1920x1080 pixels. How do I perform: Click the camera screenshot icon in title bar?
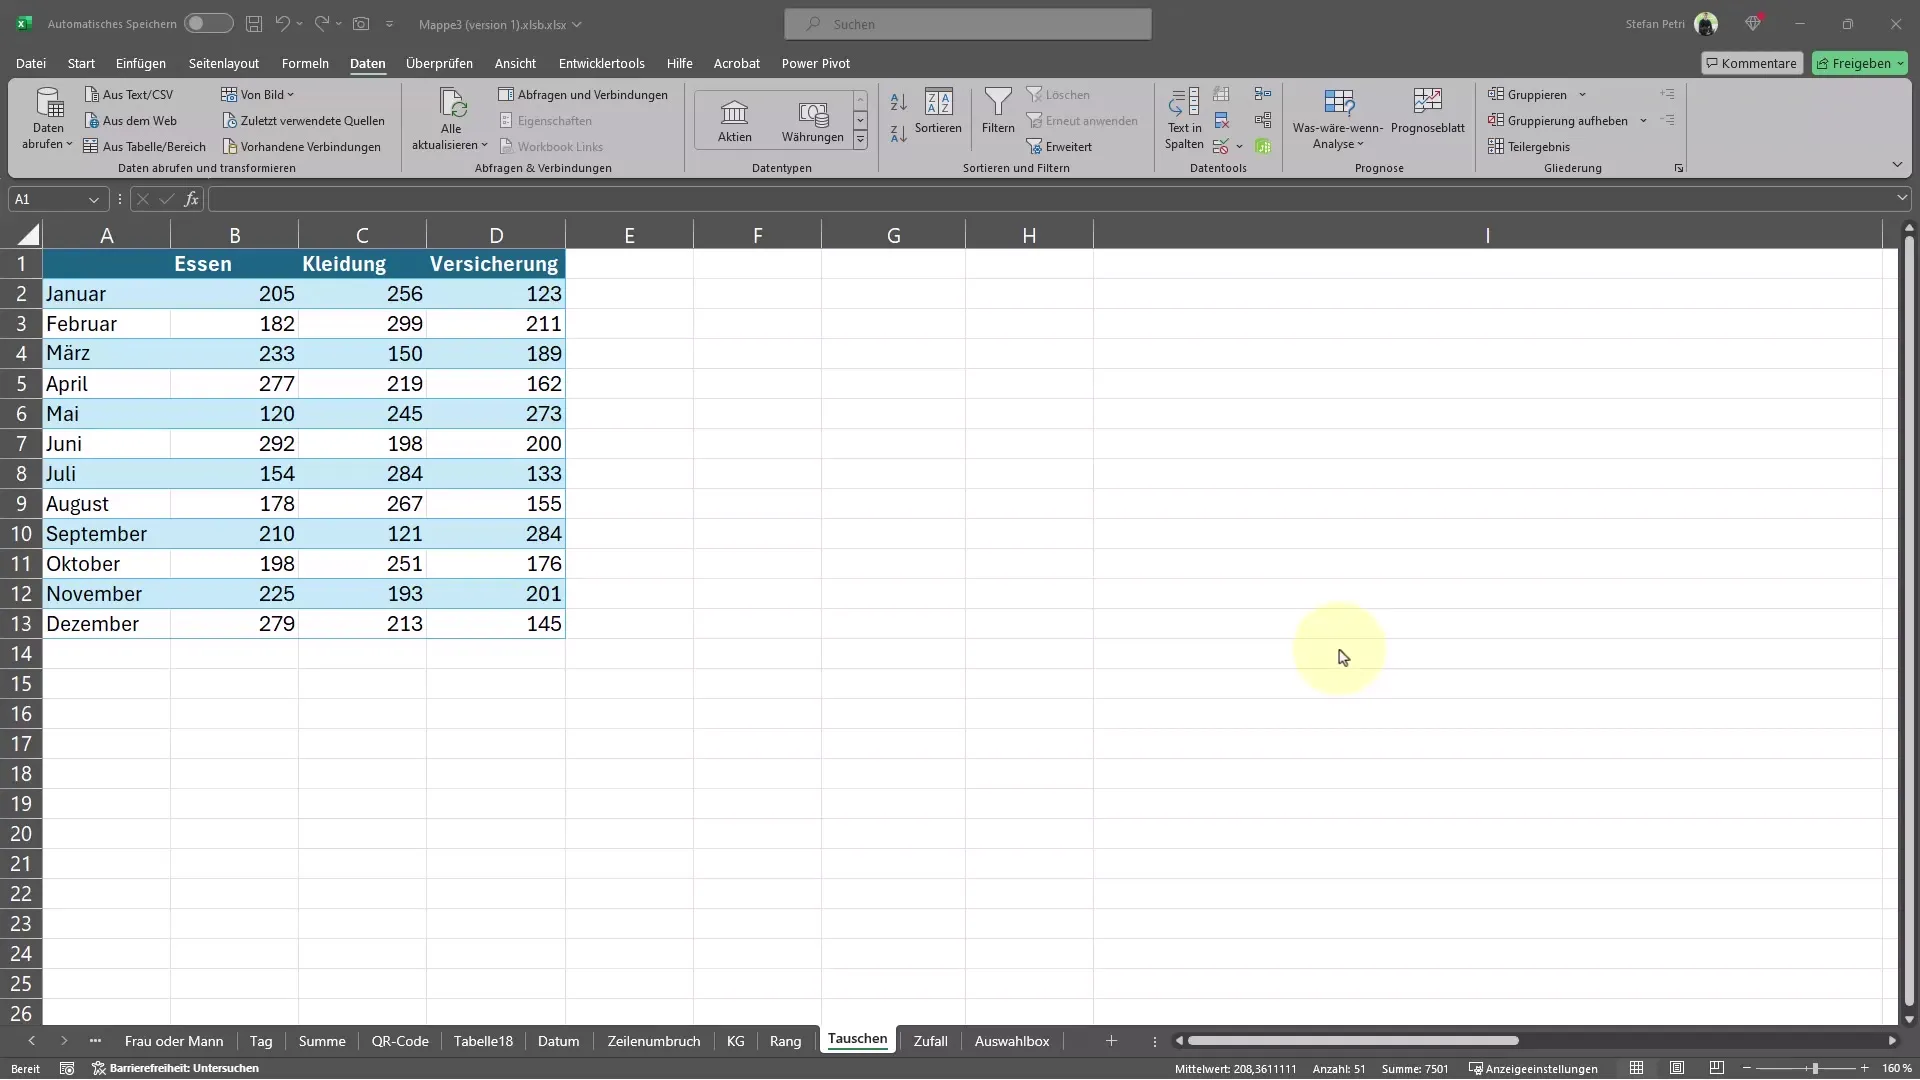point(361,23)
